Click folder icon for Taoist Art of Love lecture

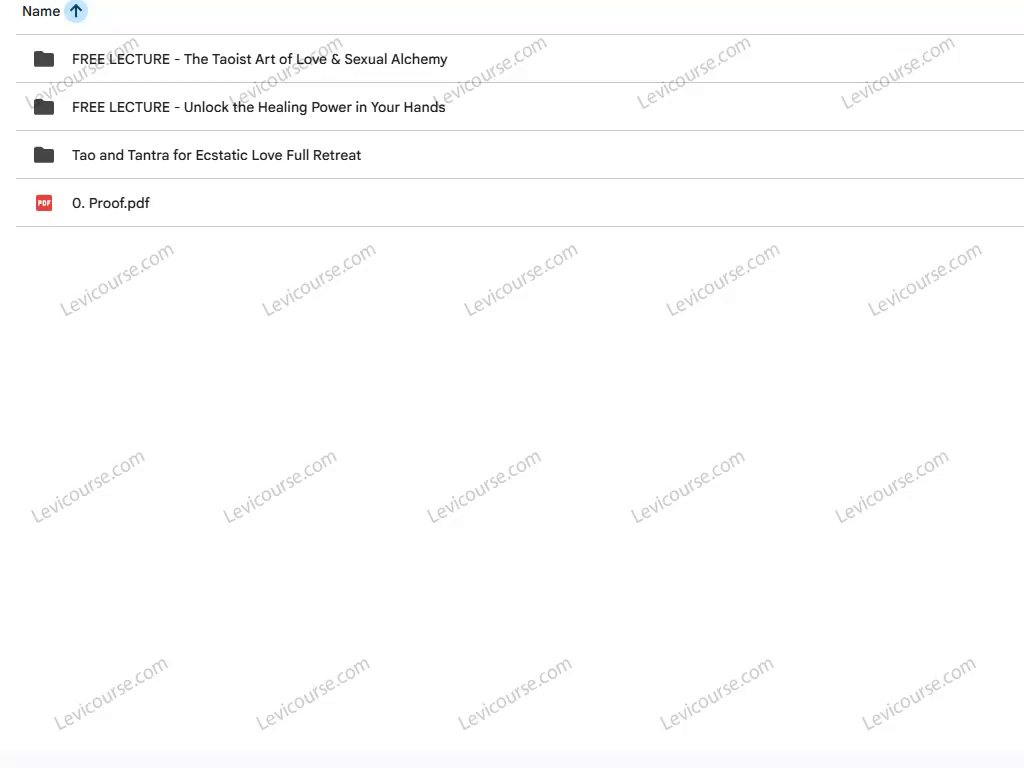click(x=44, y=59)
